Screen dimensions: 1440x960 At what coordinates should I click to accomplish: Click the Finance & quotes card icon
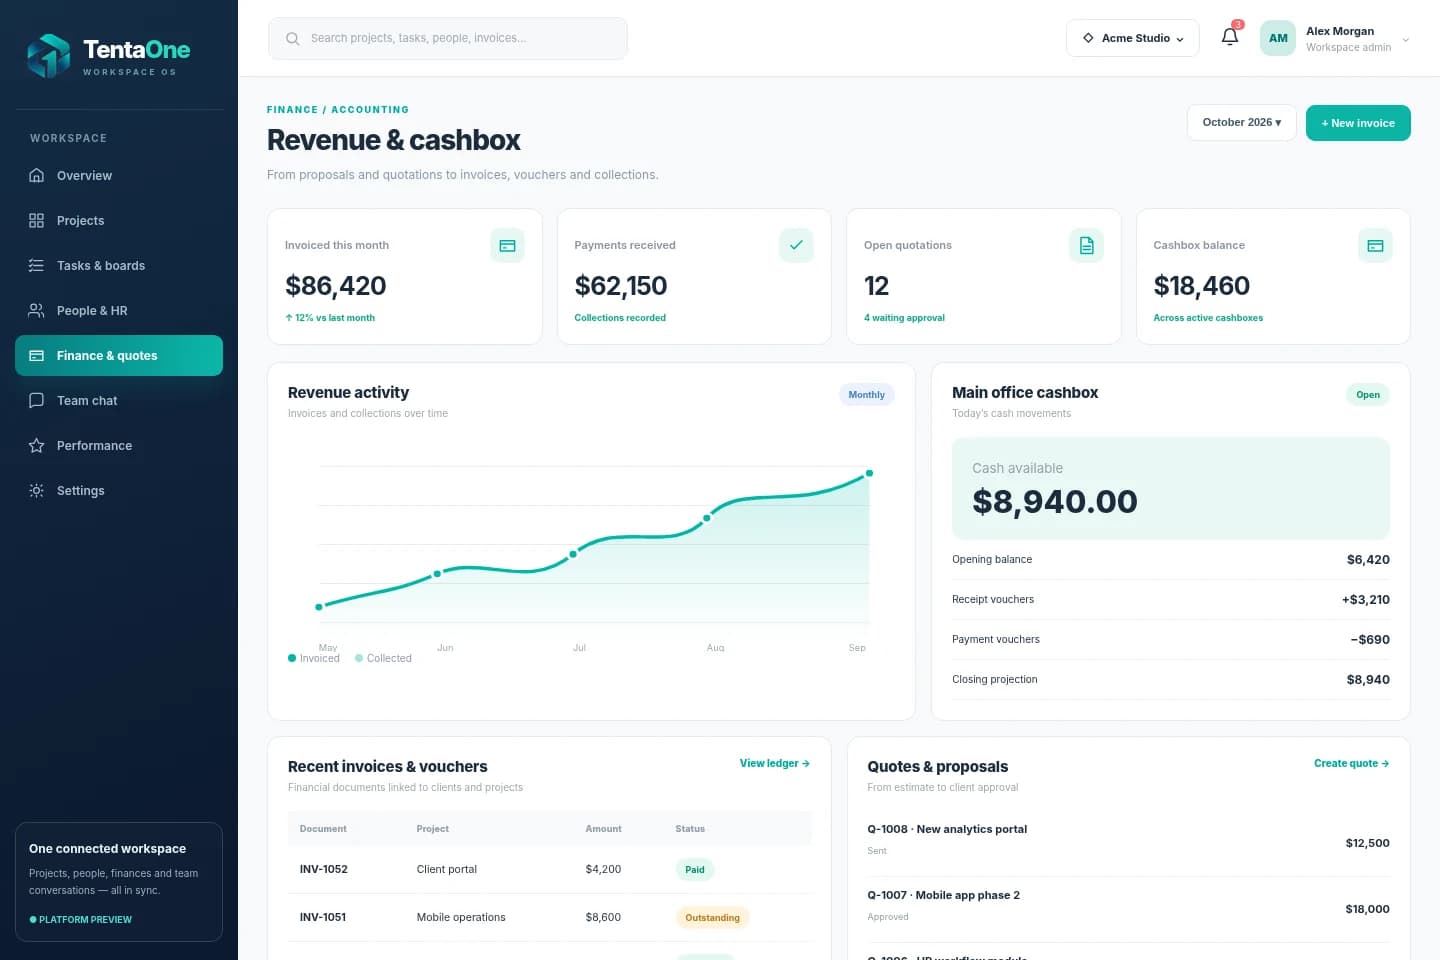pos(37,355)
